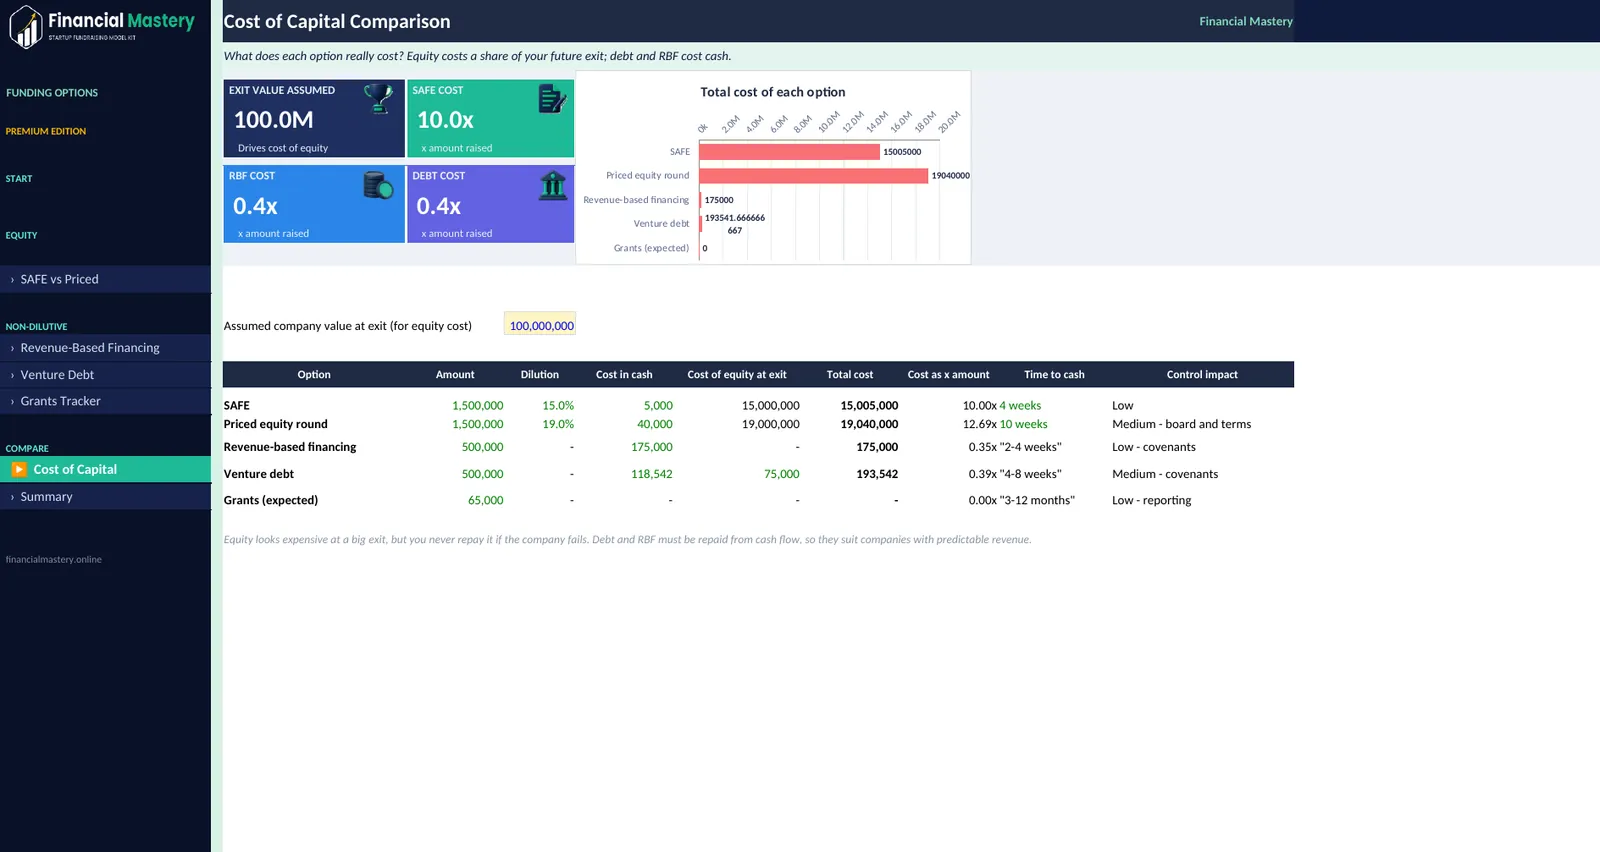Select the Venture debt cost in cash 118,542

point(652,474)
